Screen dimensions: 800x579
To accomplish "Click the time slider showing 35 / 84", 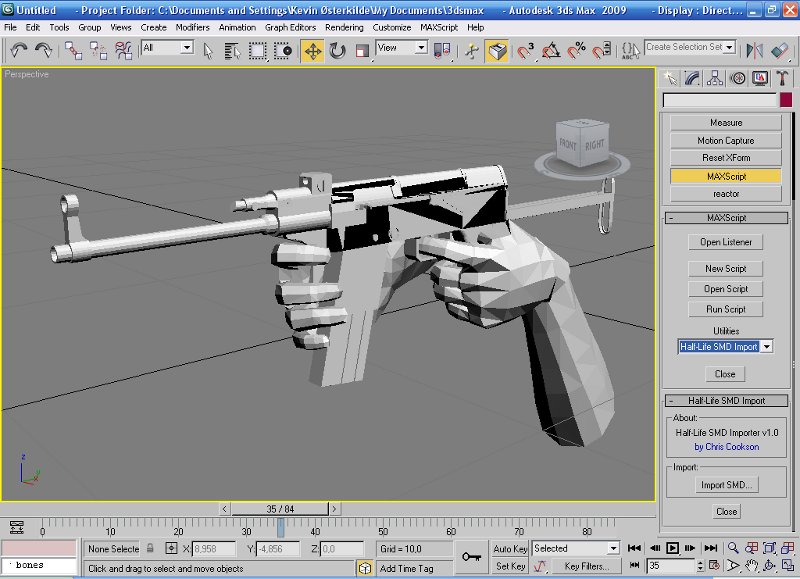I will [280, 509].
